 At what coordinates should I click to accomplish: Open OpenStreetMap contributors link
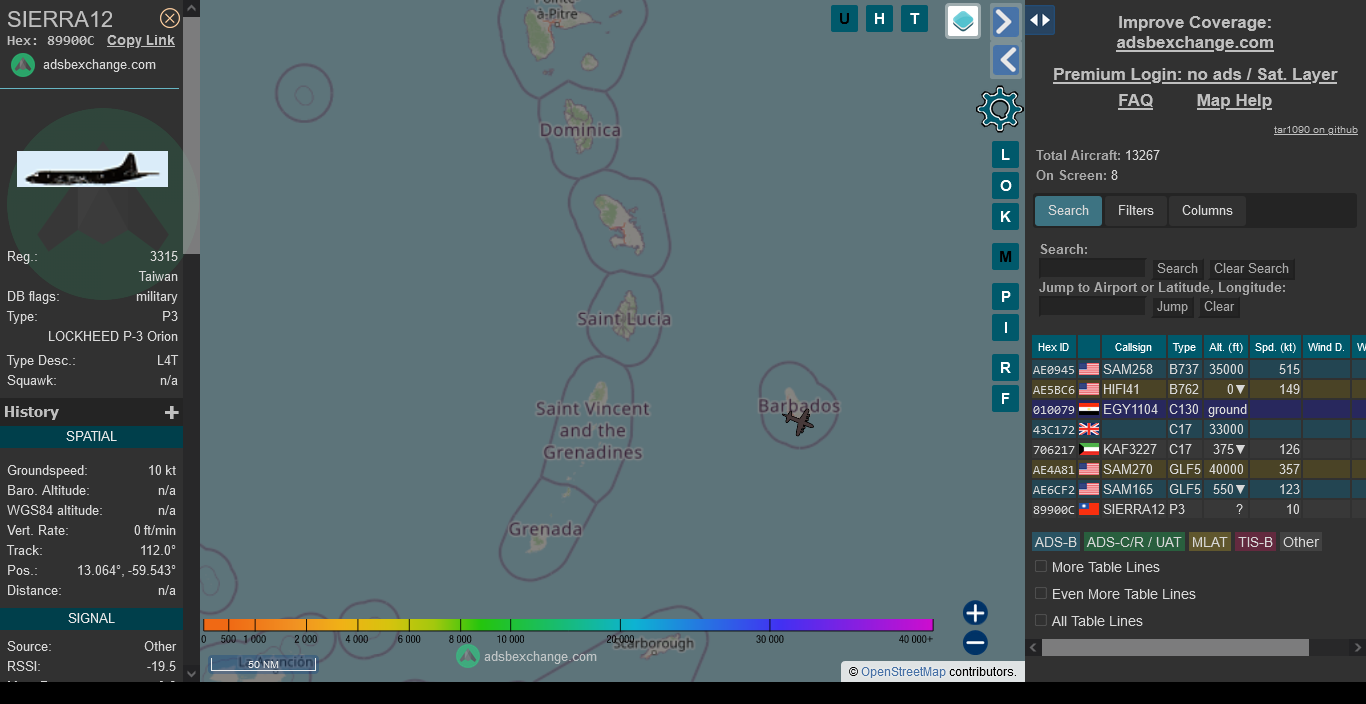click(903, 672)
